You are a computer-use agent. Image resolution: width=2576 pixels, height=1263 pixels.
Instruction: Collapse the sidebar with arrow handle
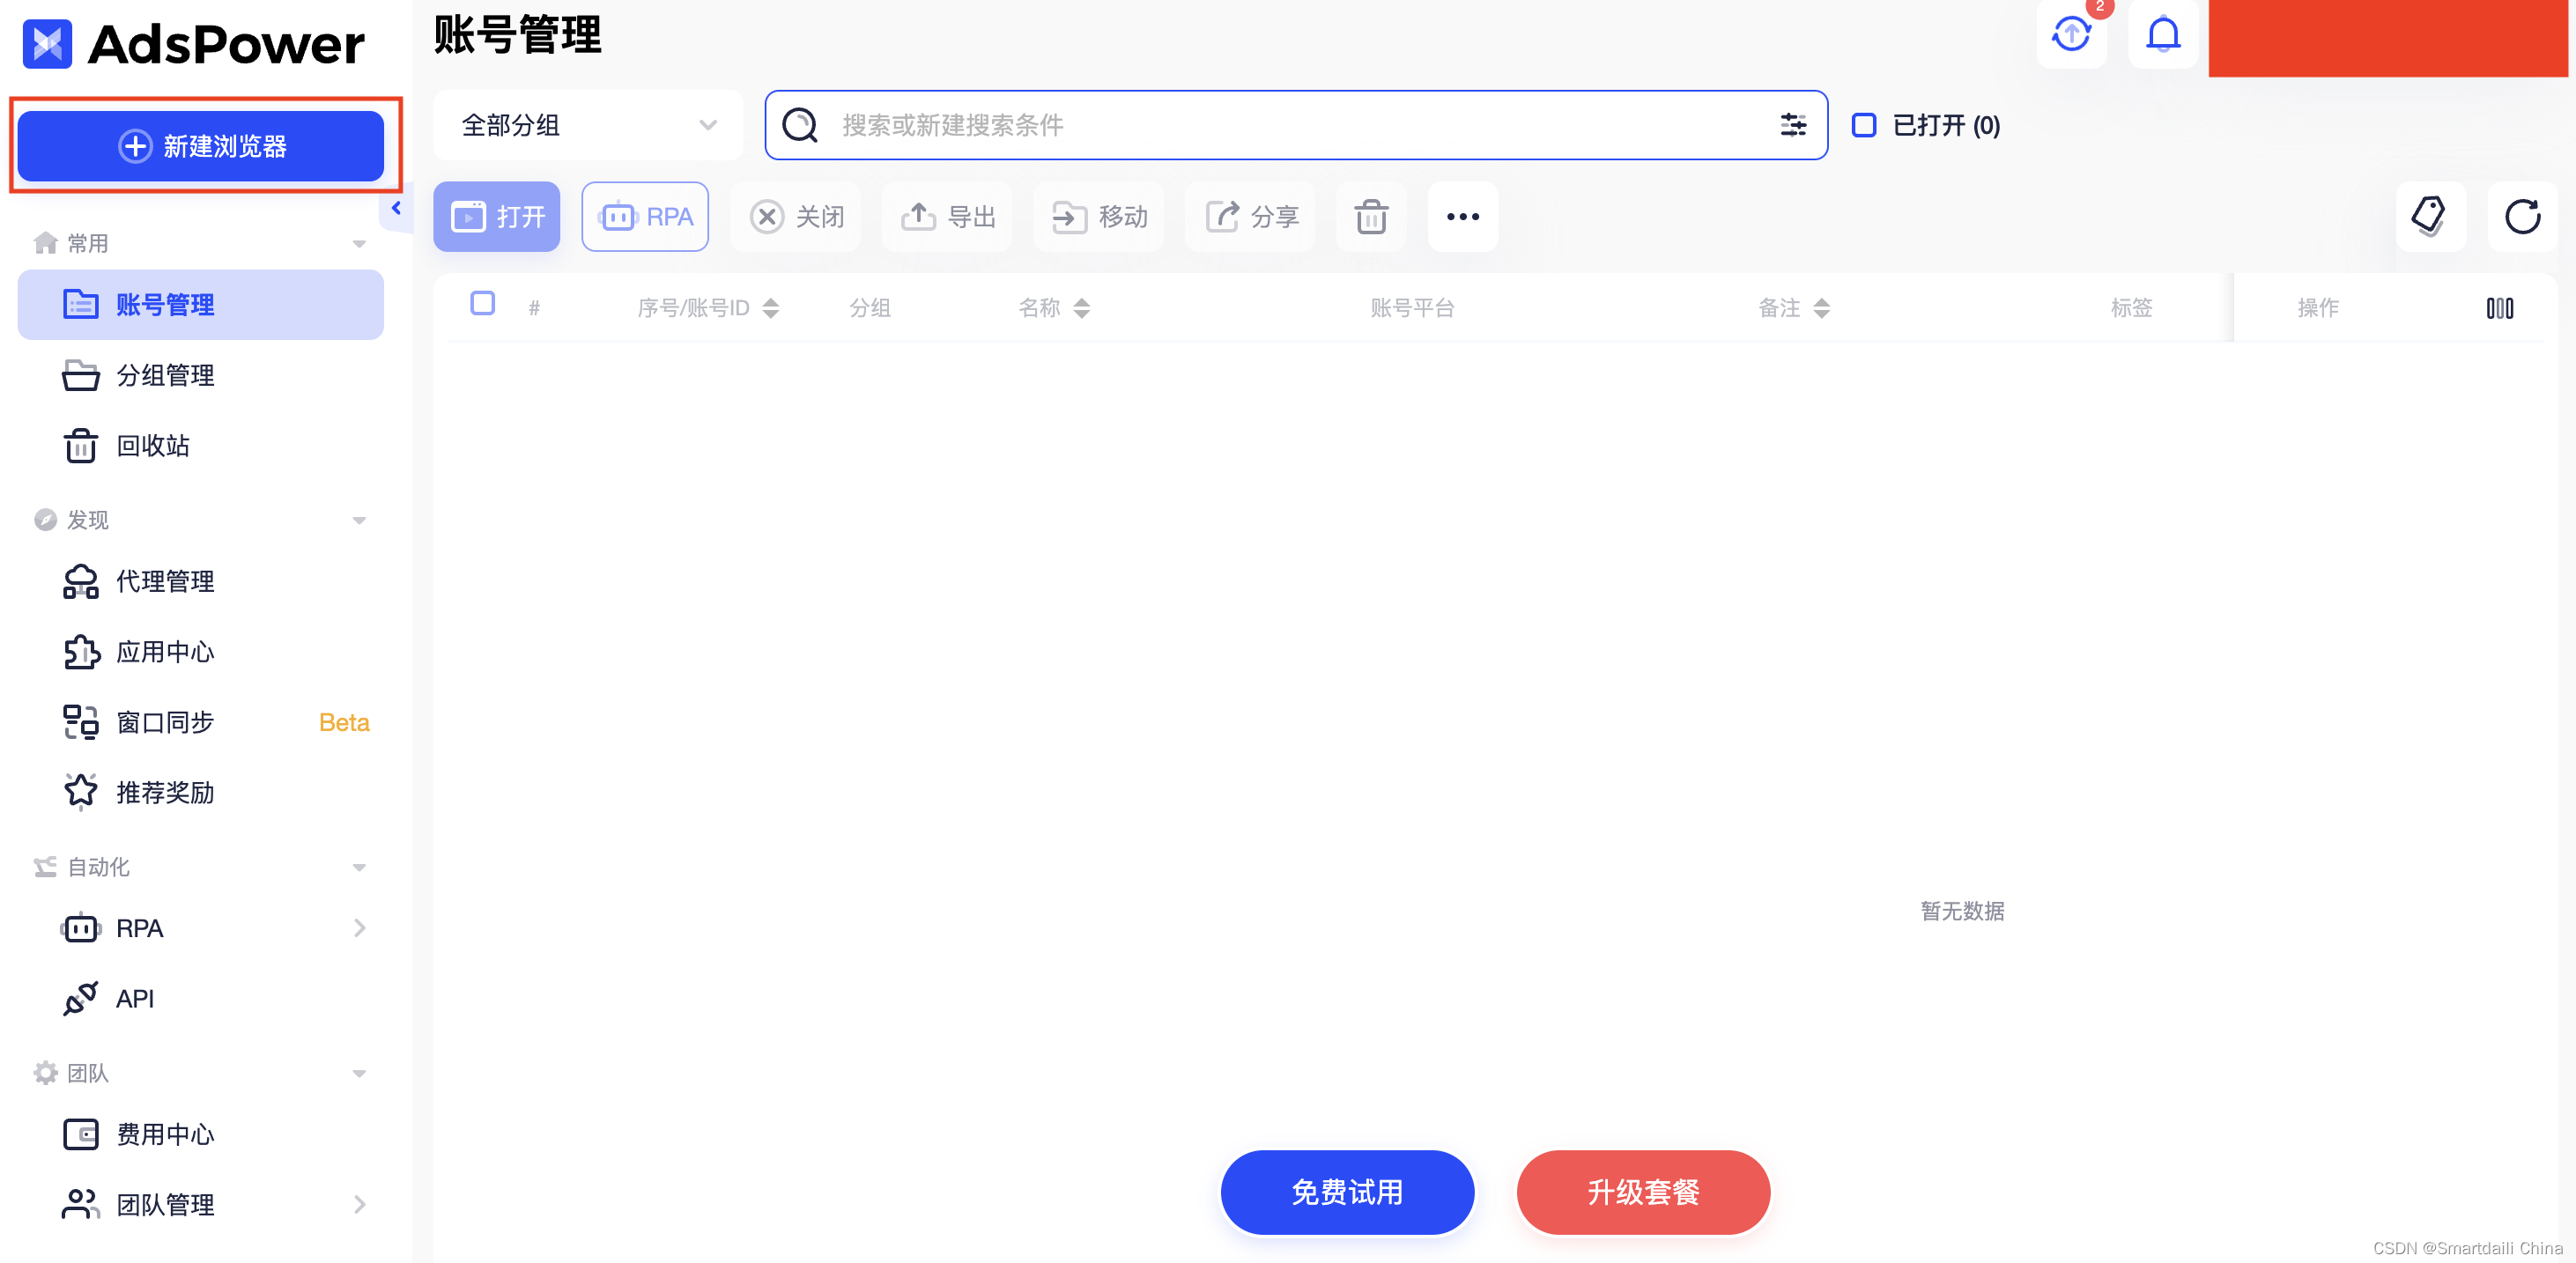[396, 208]
